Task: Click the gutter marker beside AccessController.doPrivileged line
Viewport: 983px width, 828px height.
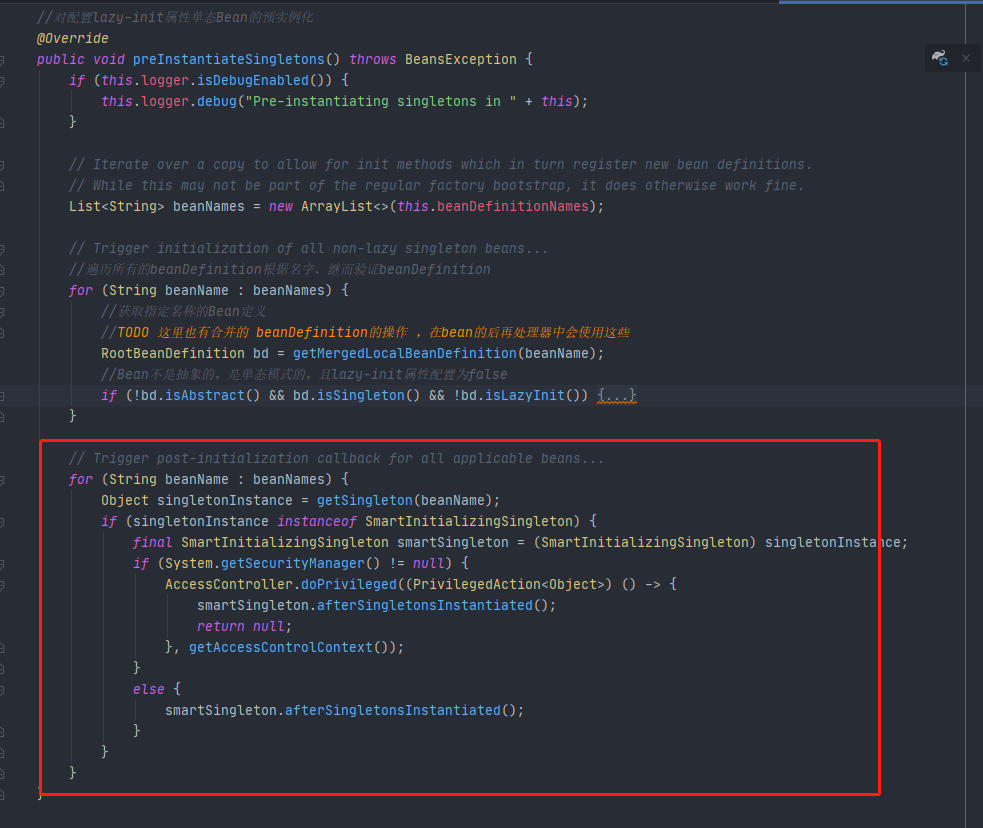Action: [x=3, y=584]
